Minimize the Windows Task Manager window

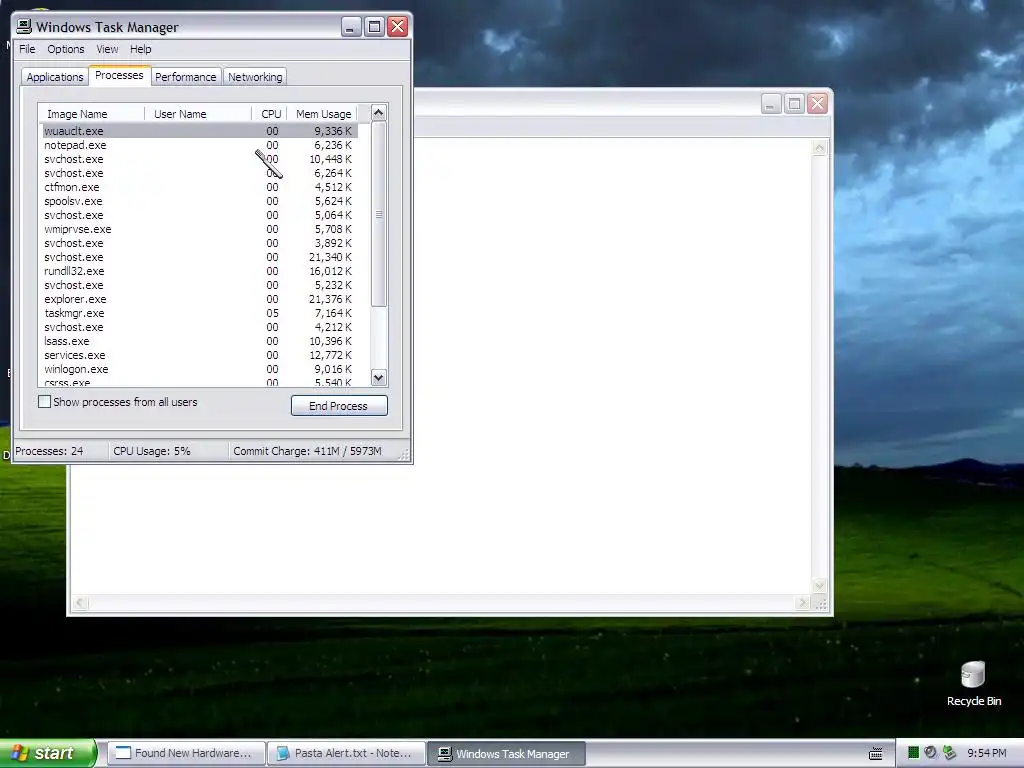(351, 27)
